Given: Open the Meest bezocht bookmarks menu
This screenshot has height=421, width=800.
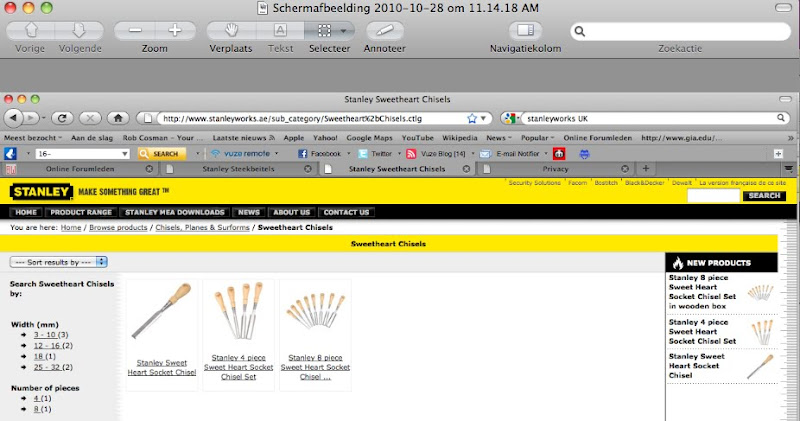Looking at the screenshot, I should coord(33,138).
